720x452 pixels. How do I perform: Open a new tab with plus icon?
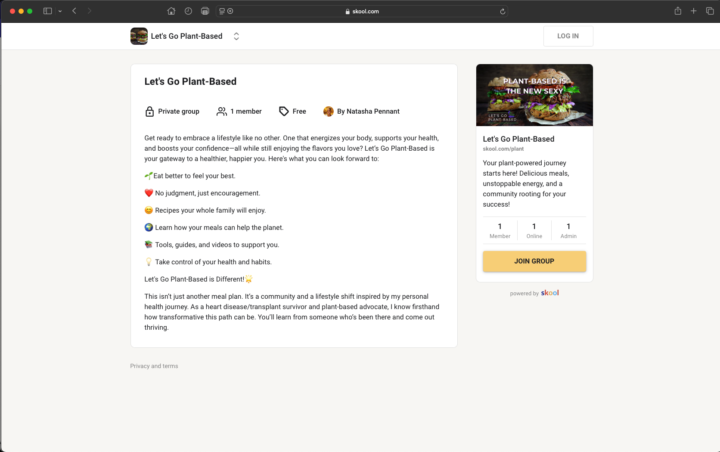tap(694, 11)
